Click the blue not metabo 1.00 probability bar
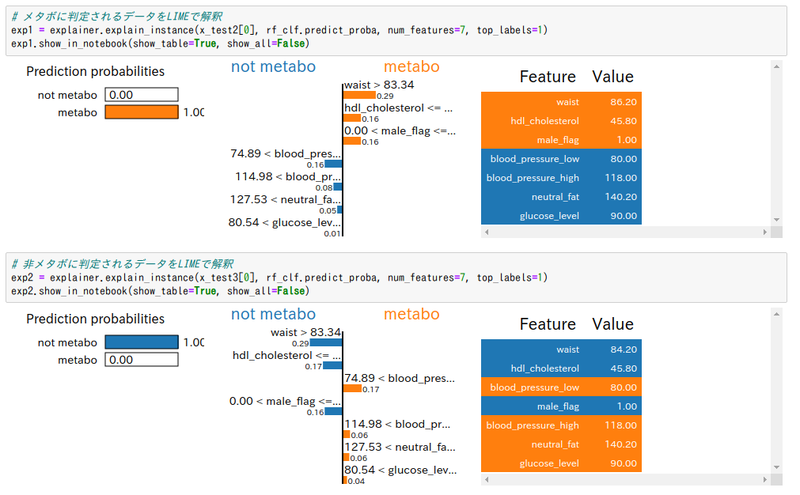Image resolution: width=800 pixels, height=495 pixels. (142, 342)
